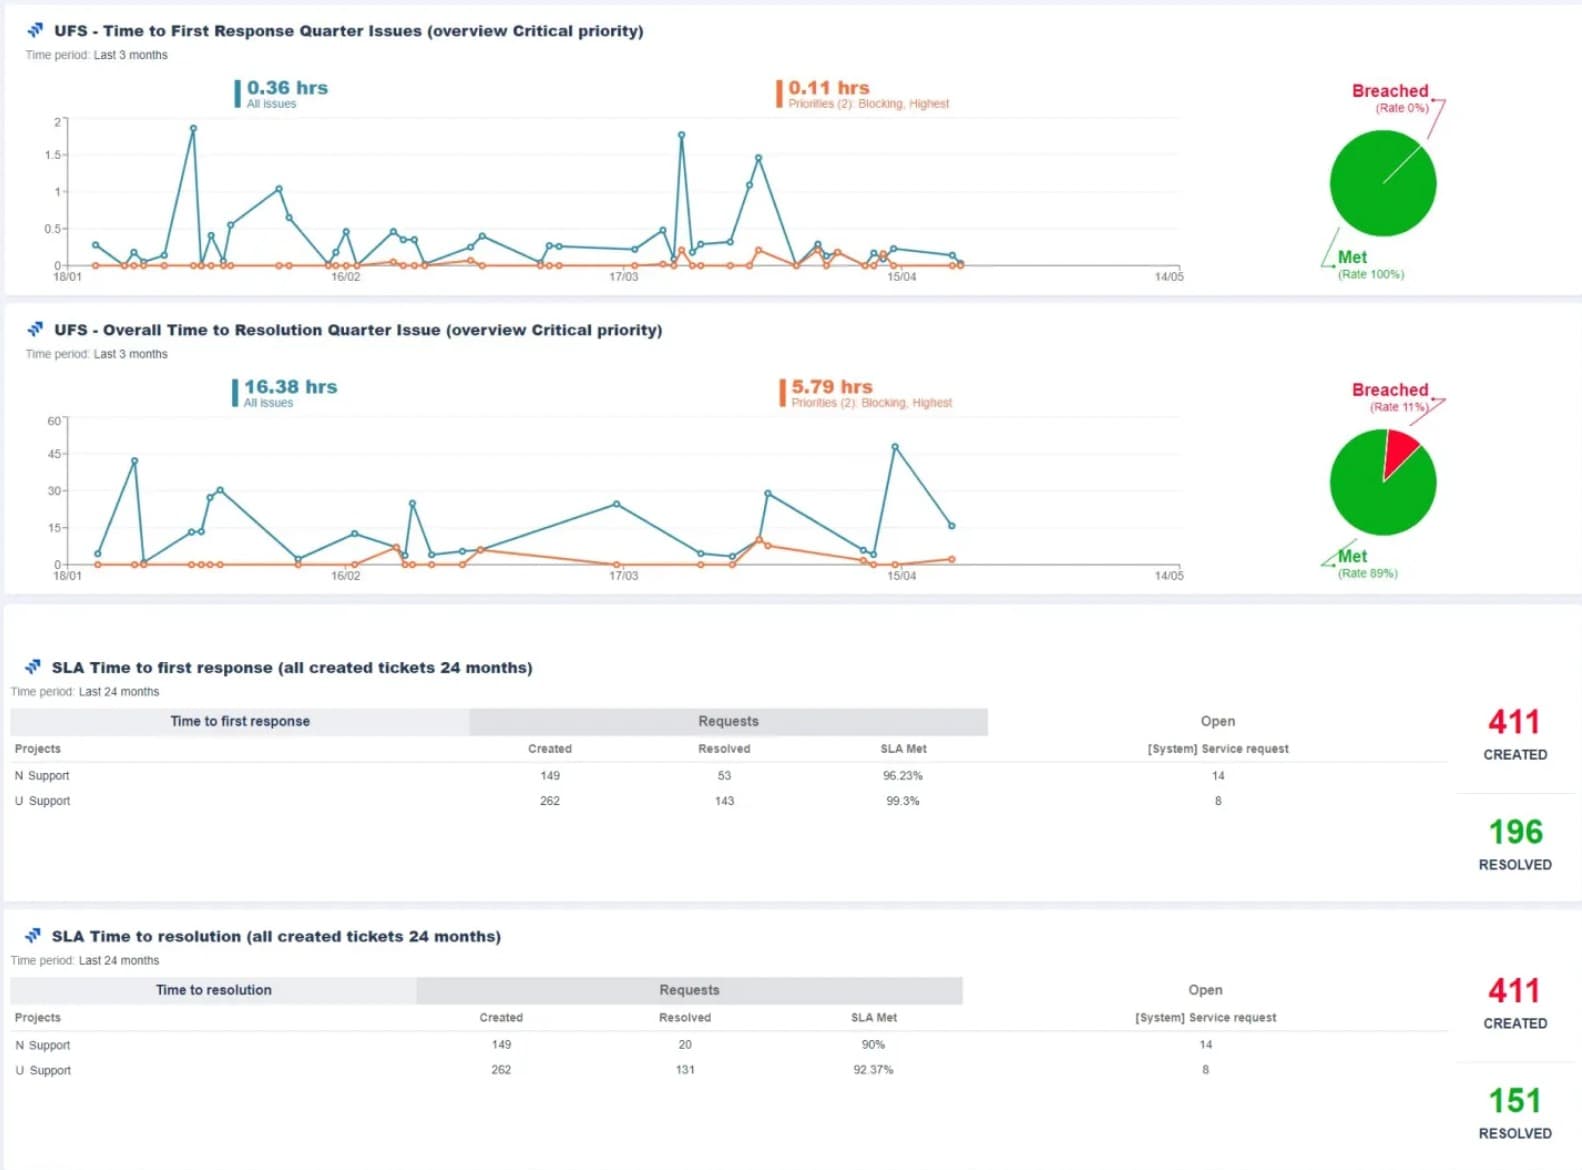Screen dimensions: 1582x1170
Task: Click Resolved value 131 for U Support
Action: tap(685, 1070)
